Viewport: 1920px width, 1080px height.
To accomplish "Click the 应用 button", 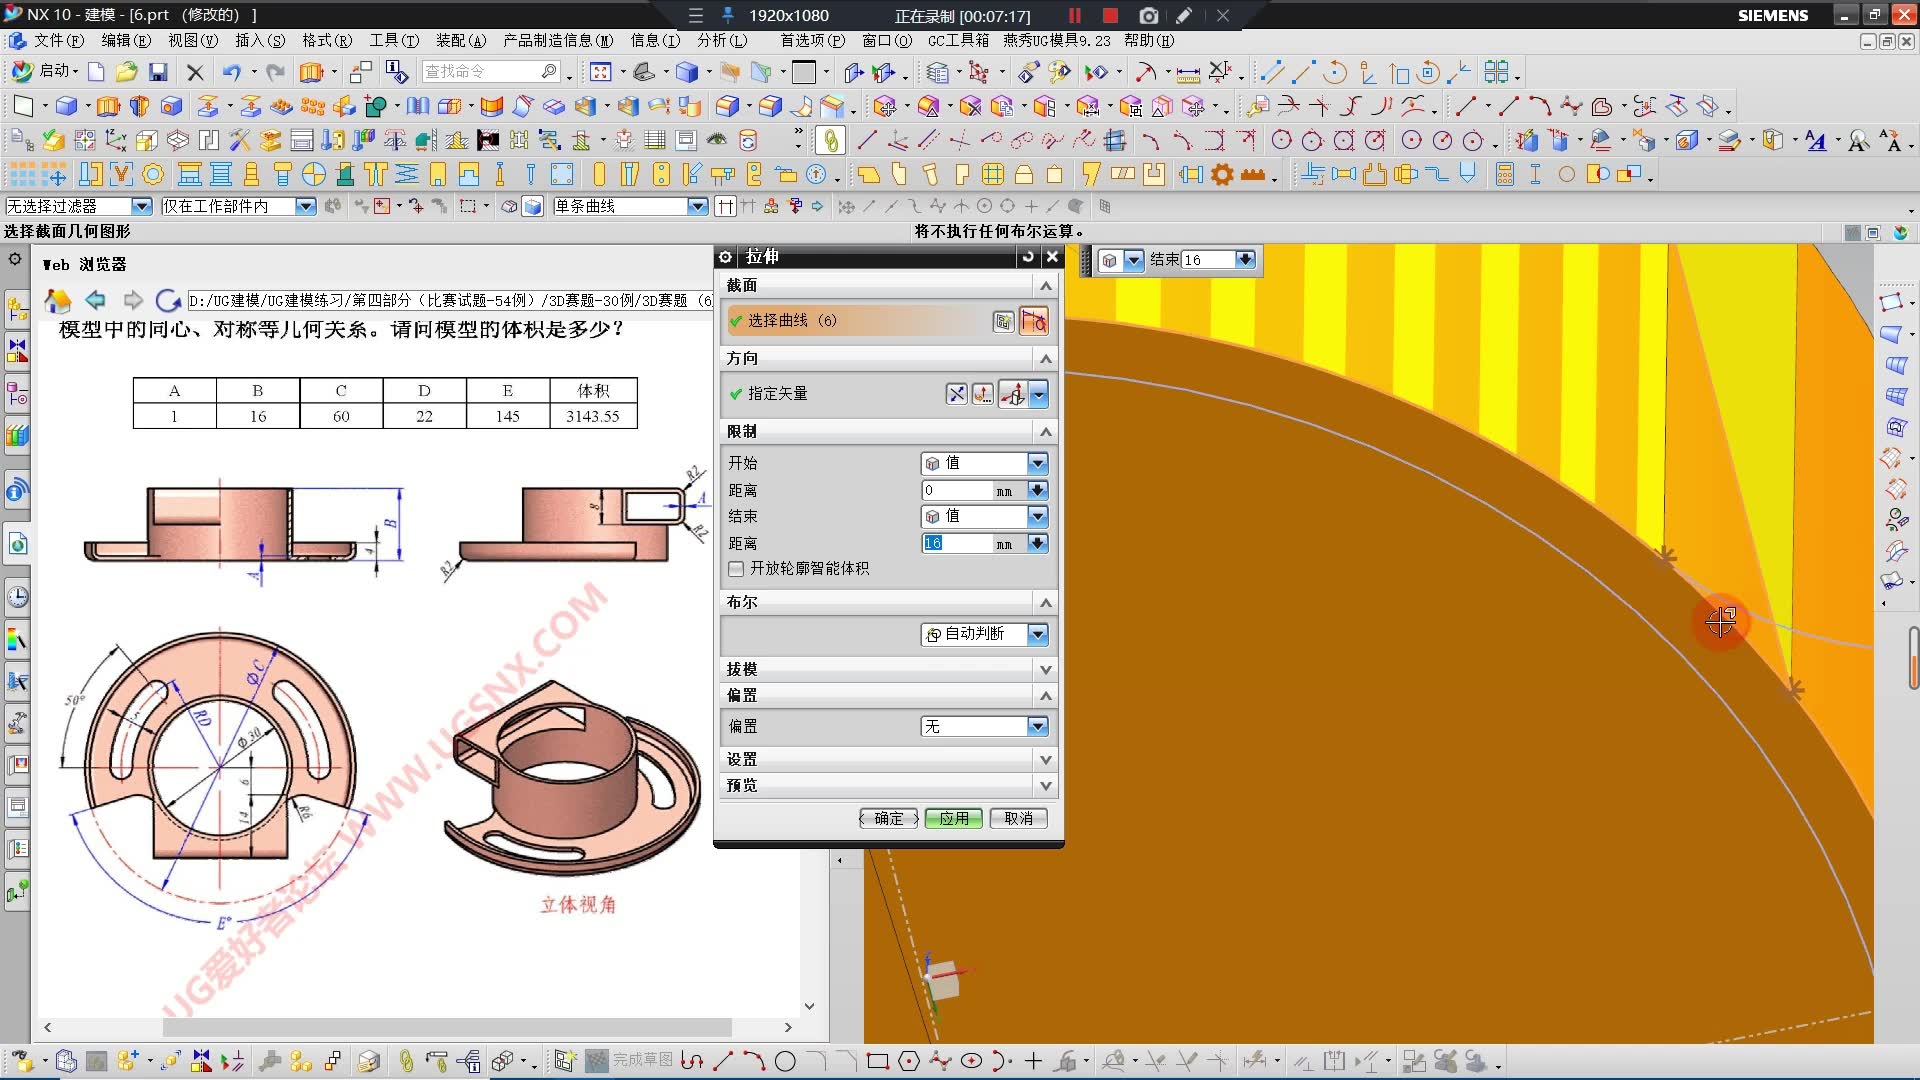I will coord(953,818).
